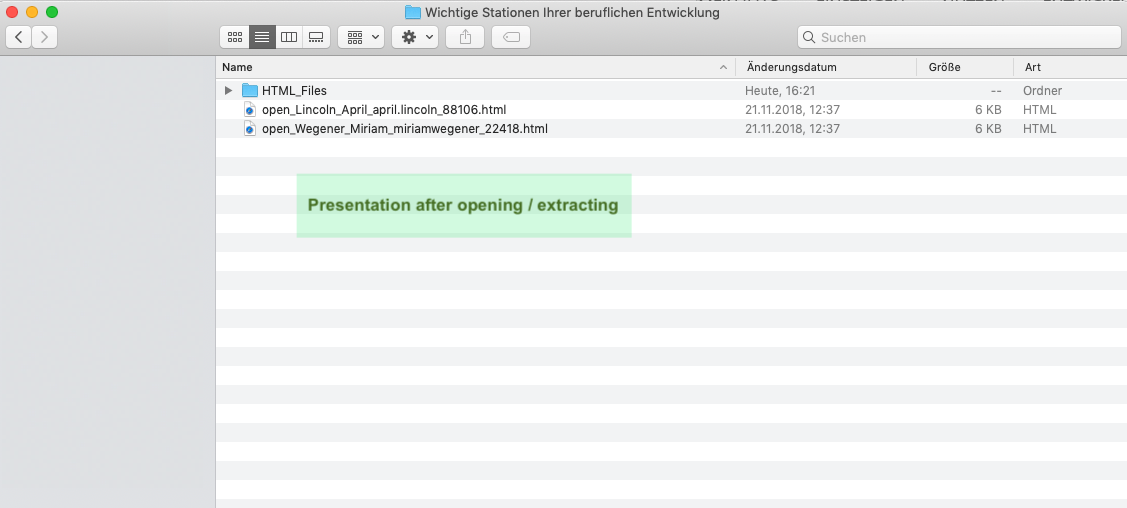
Task: Select open_Wegener_Miriam_miriamwegener_22418.html file
Action: click(404, 129)
